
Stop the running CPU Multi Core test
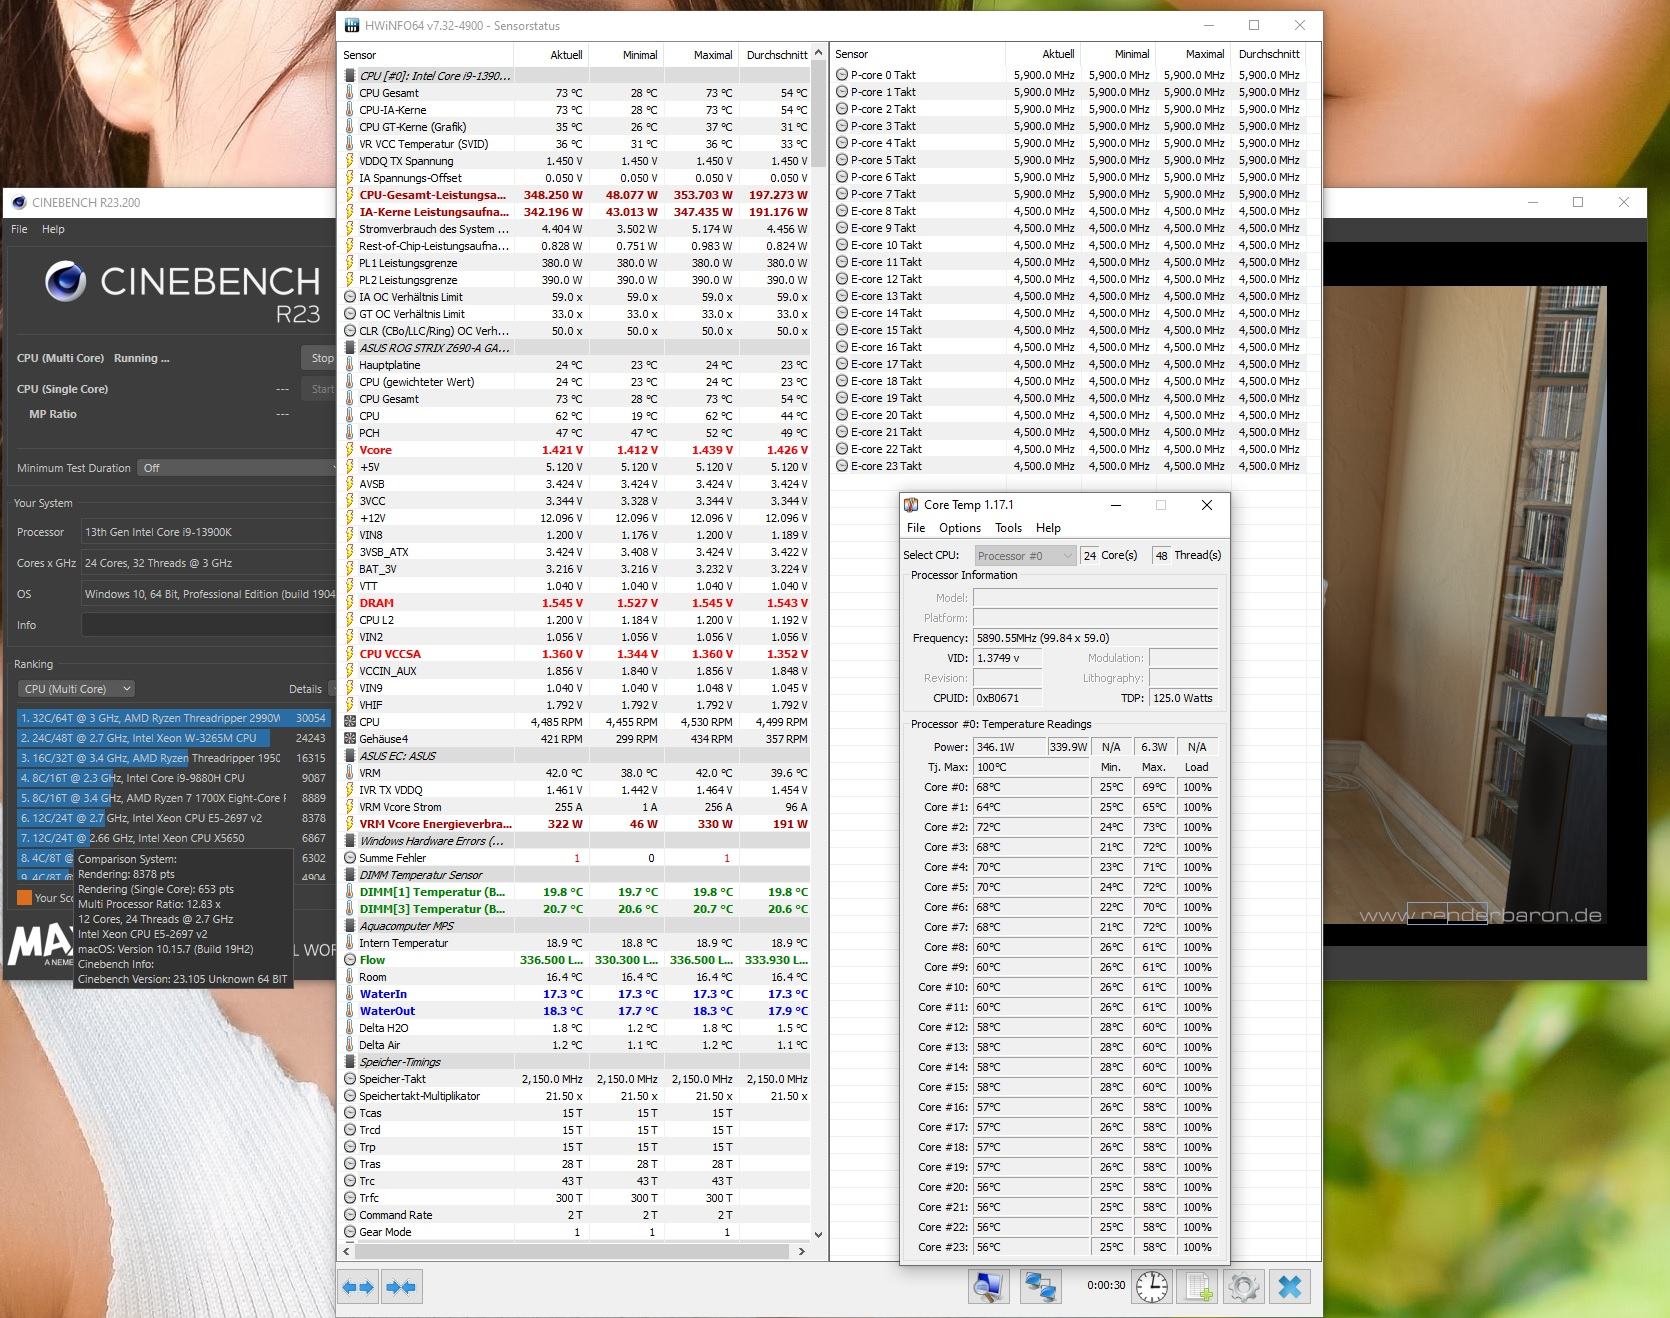coord(320,358)
